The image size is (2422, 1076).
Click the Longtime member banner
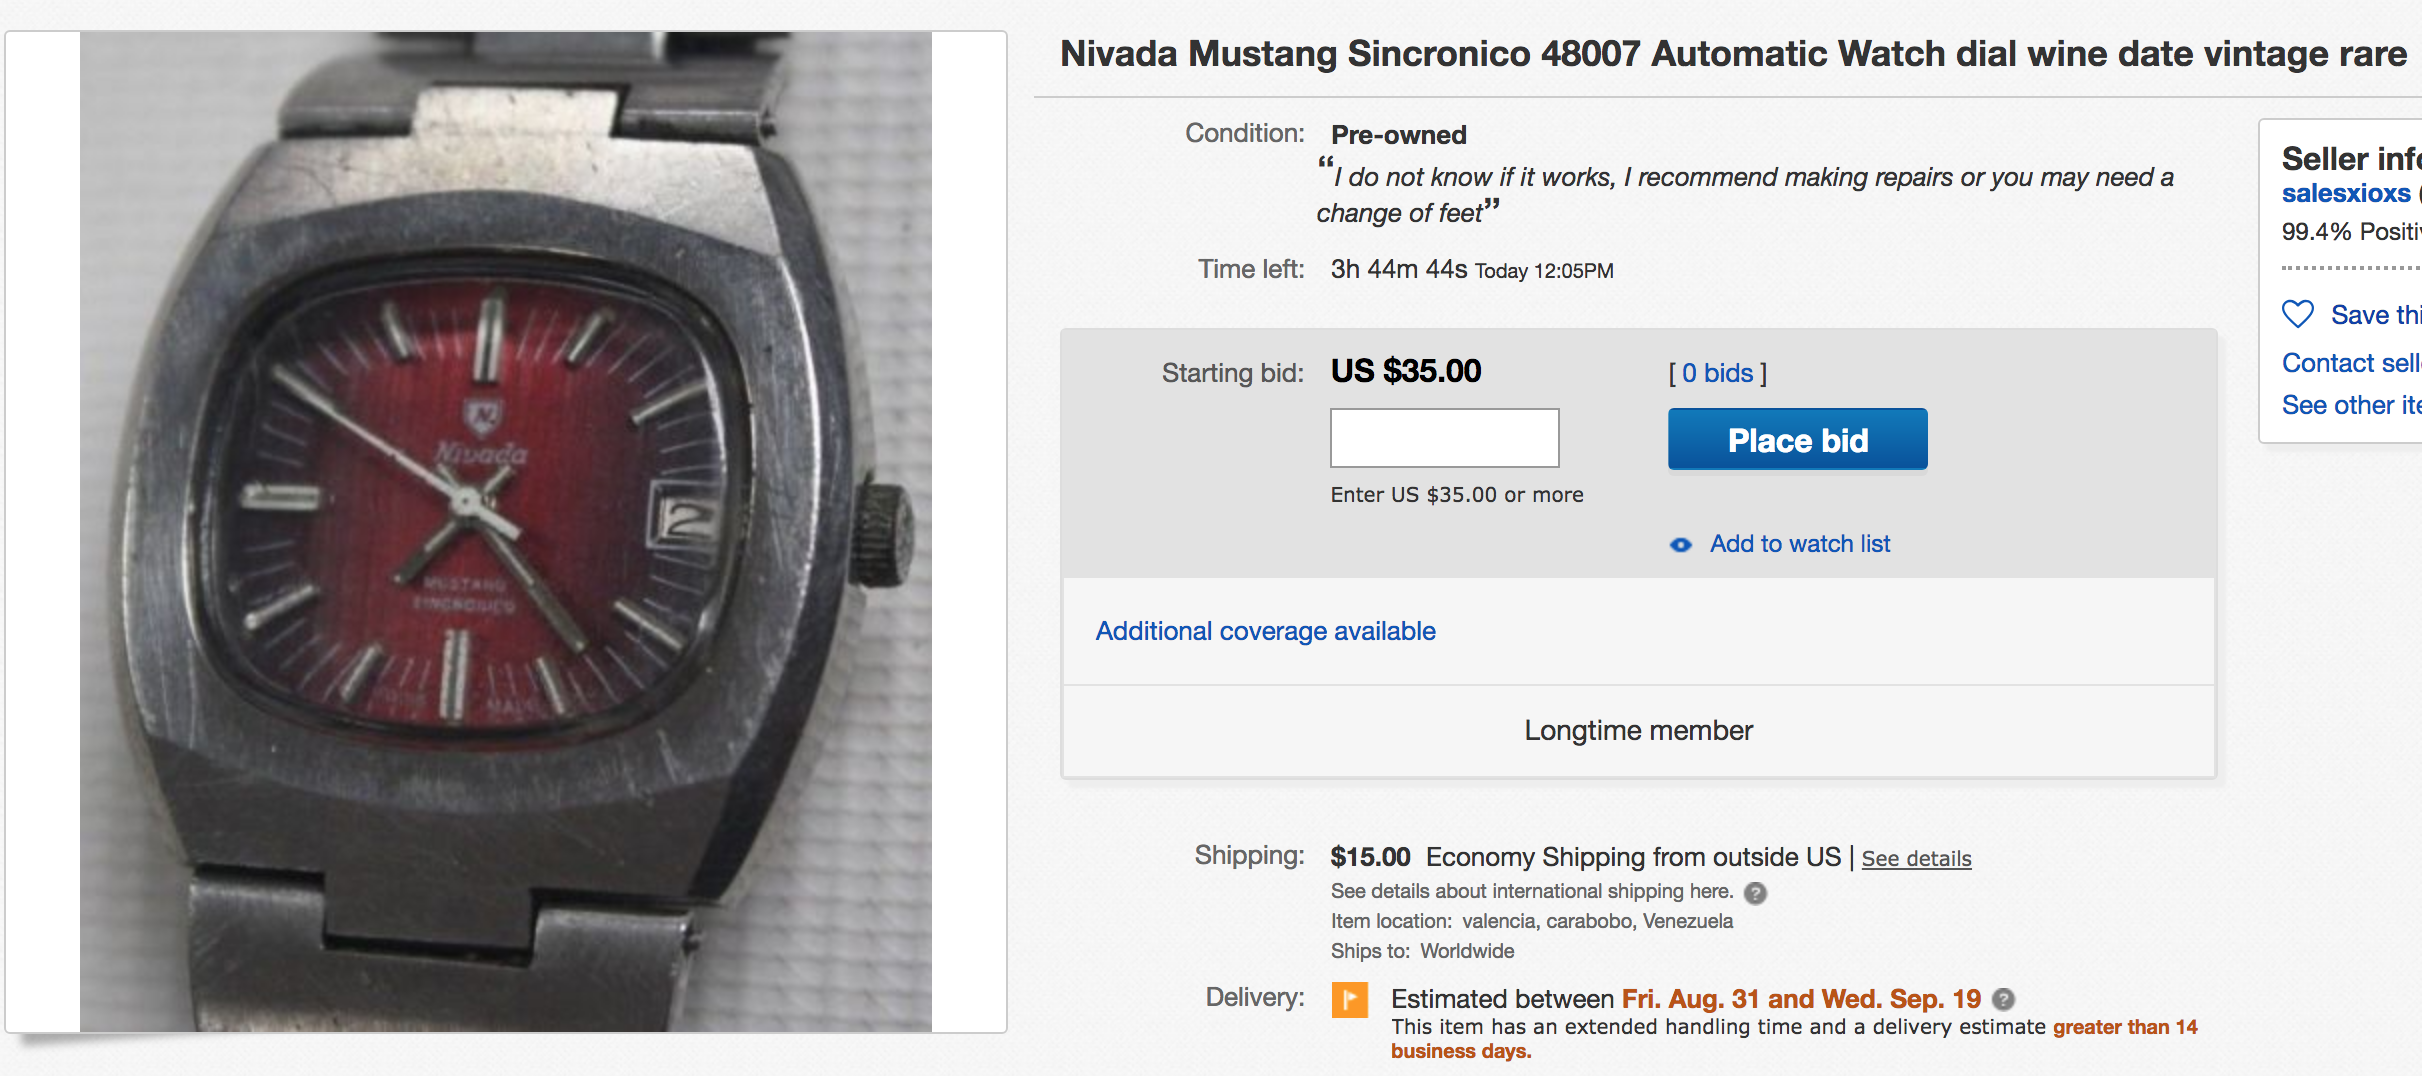point(1638,731)
